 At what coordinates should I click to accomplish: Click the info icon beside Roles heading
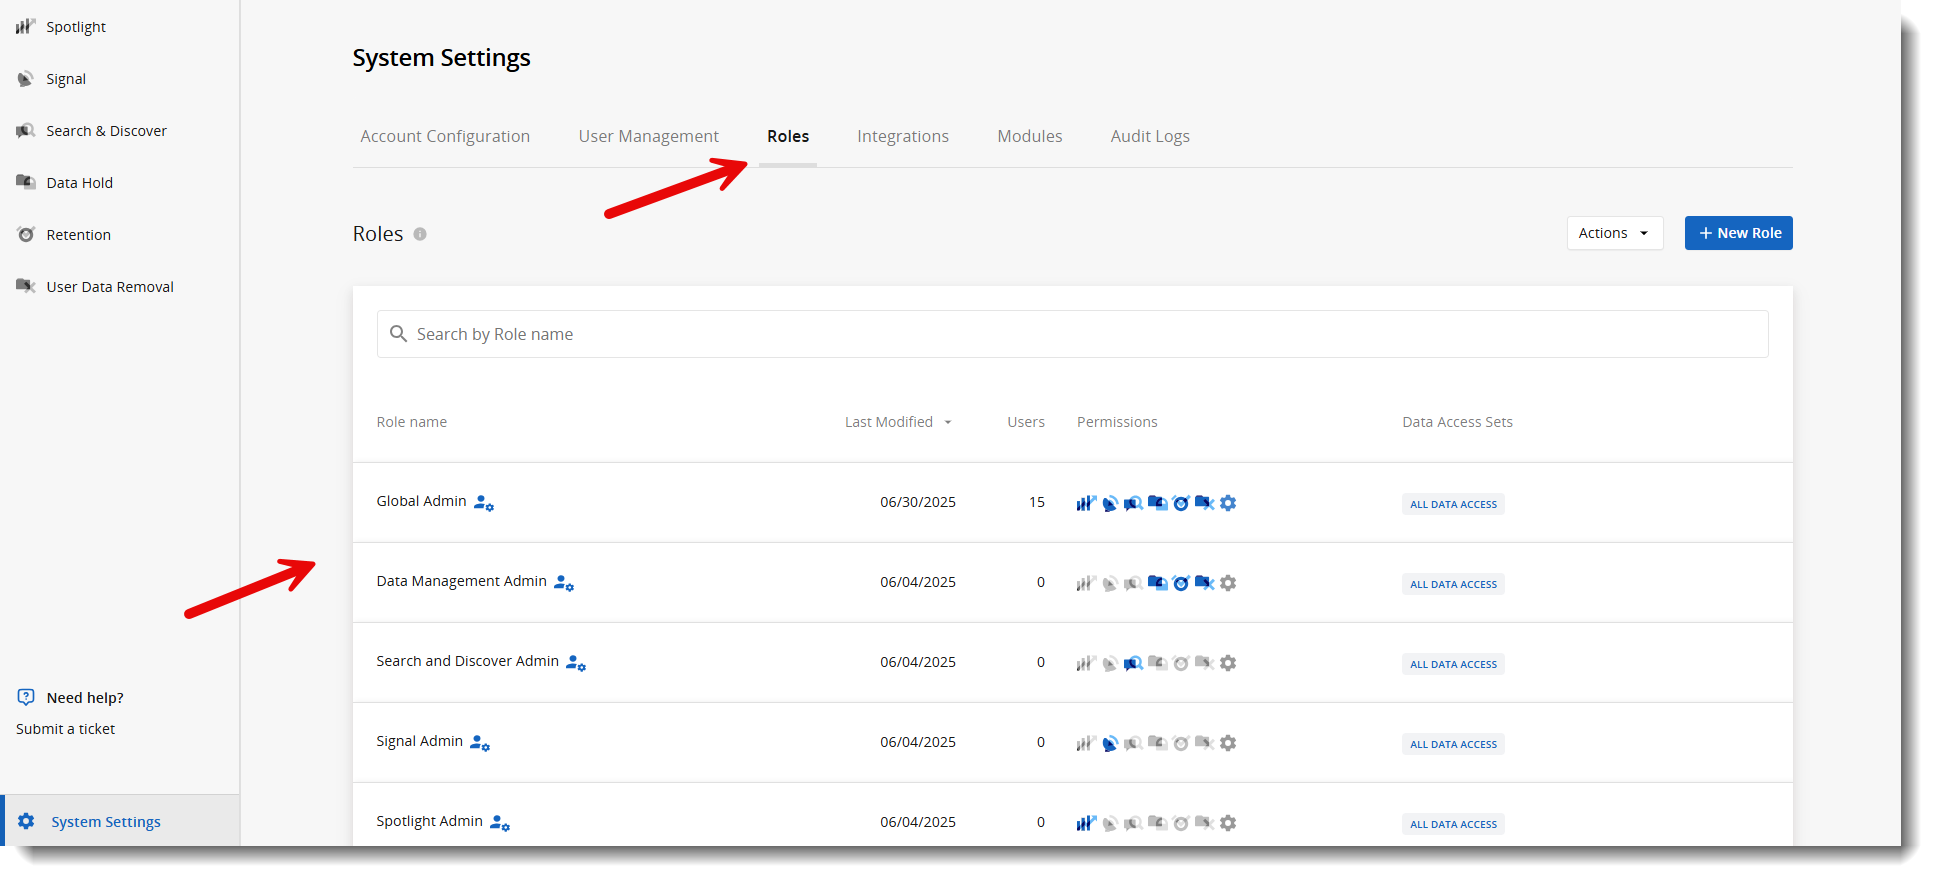(420, 234)
